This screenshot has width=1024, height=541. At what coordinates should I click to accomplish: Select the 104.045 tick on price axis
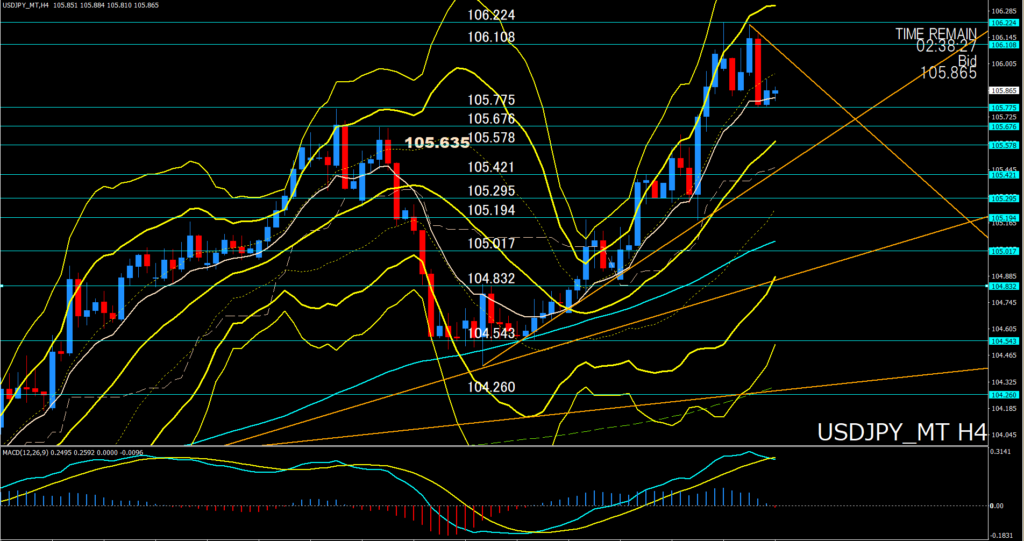(x=1002, y=434)
